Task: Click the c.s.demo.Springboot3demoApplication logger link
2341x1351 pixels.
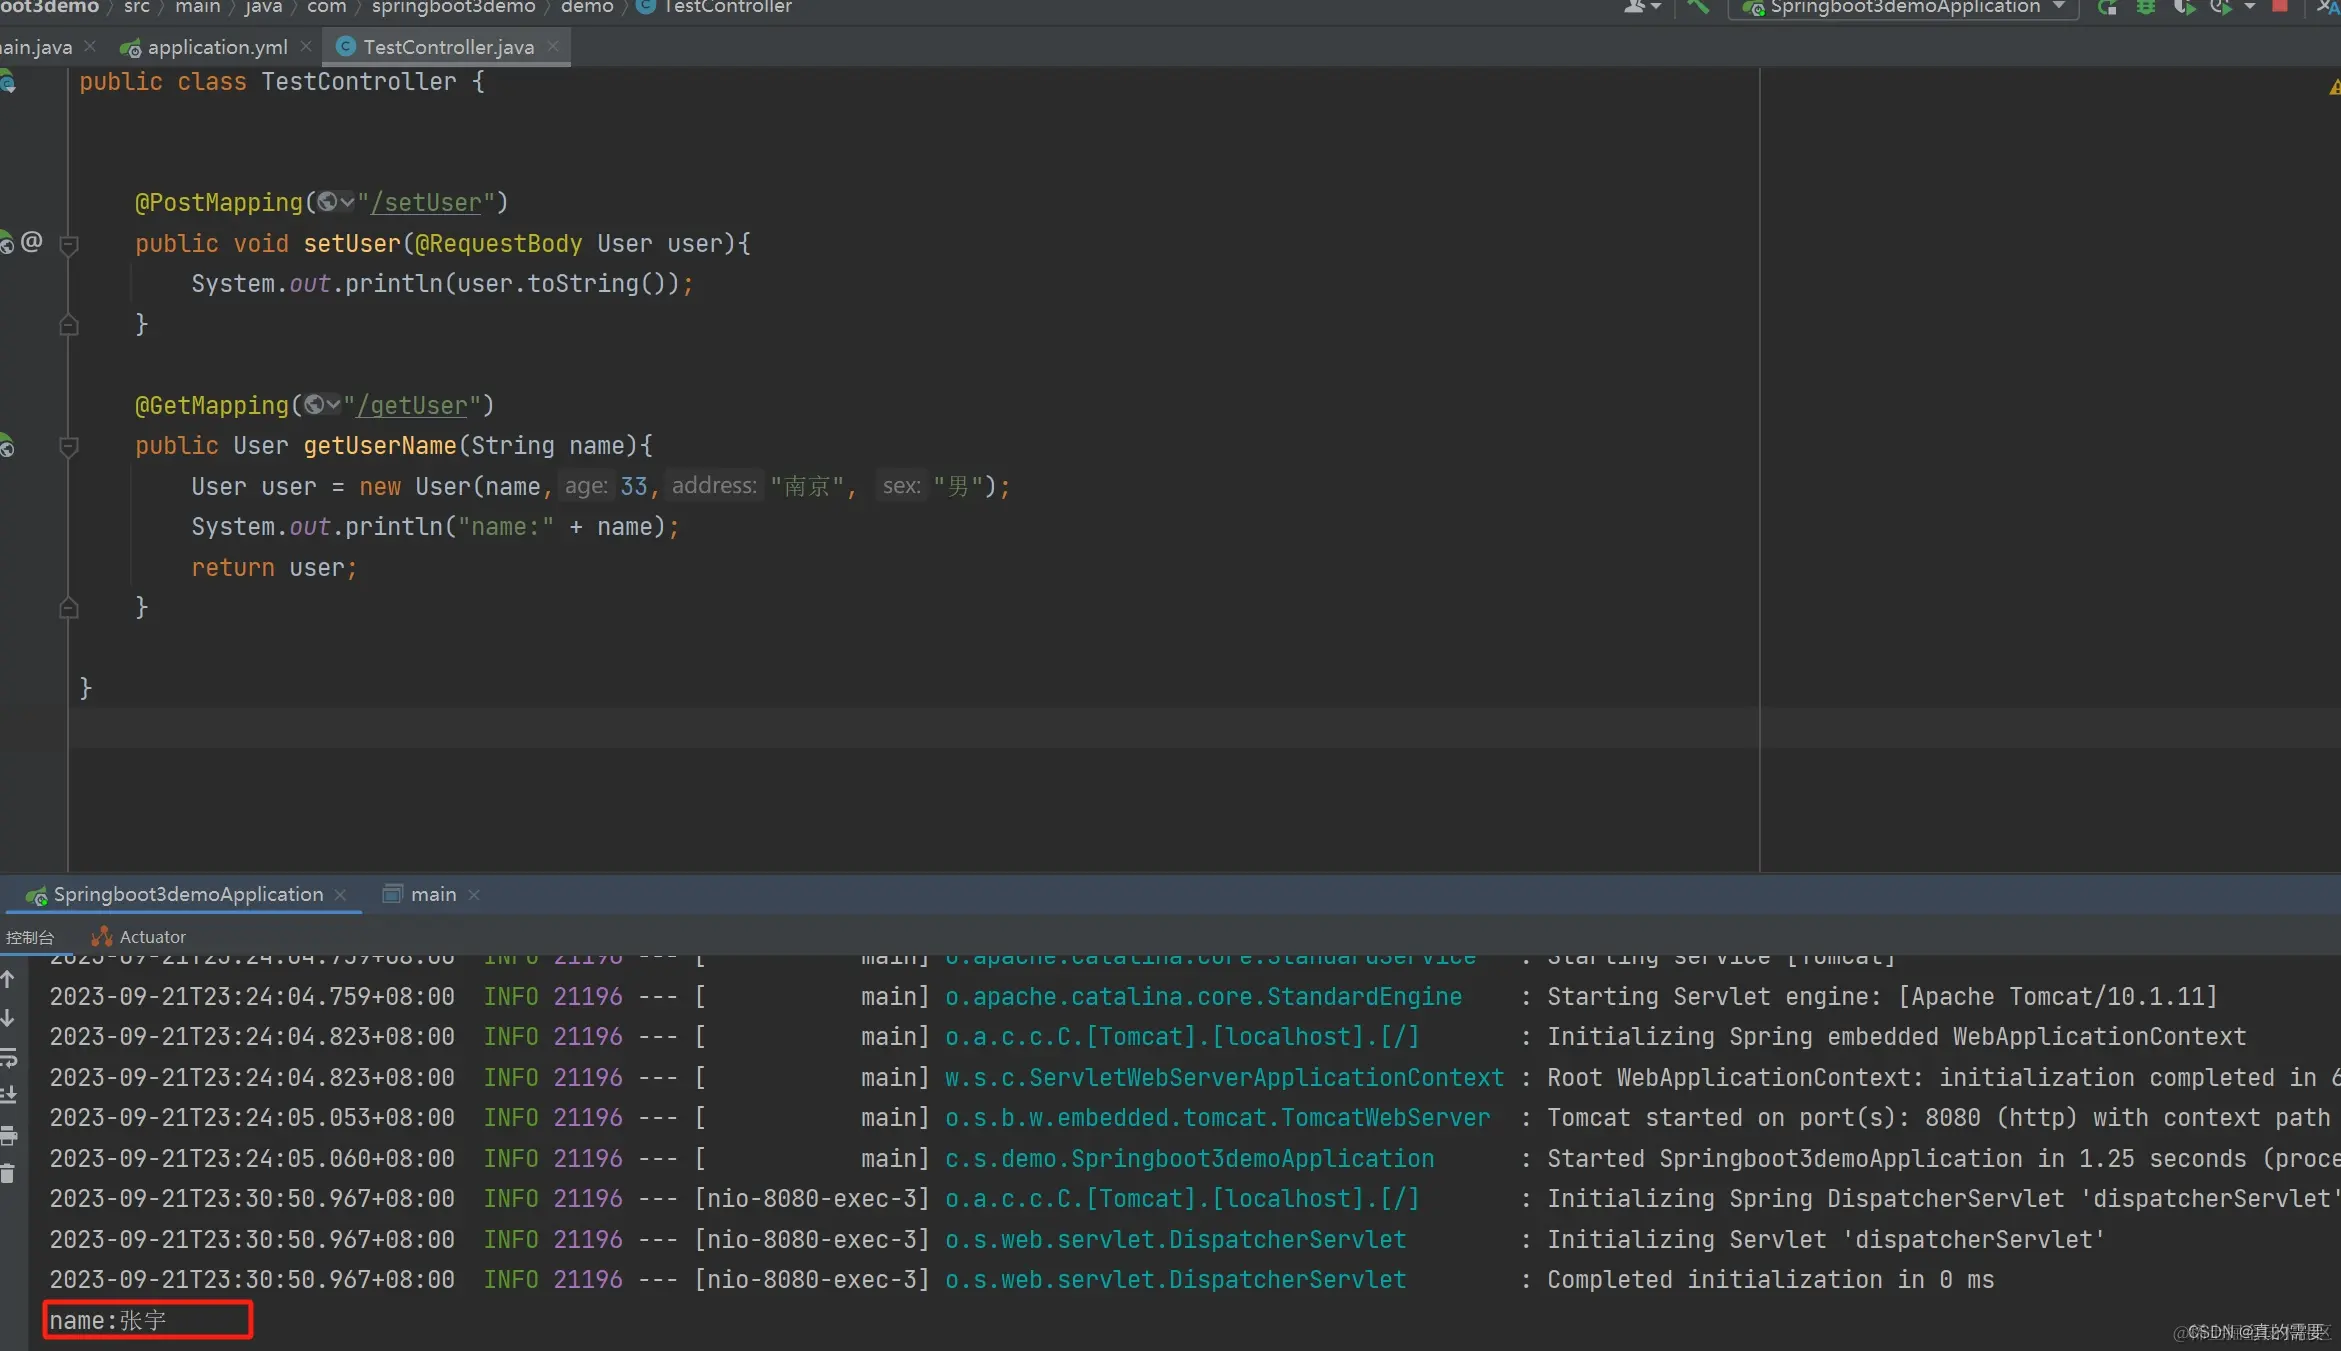Action: pyautogui.click(x=1189, y=1159)
